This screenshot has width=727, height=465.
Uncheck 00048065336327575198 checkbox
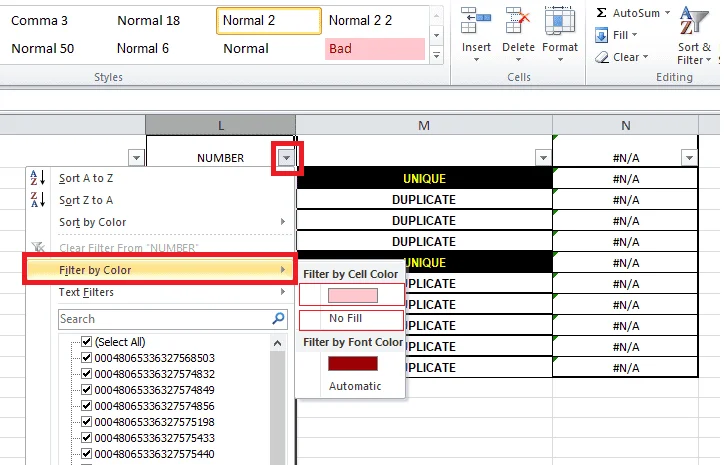point(86,421)
